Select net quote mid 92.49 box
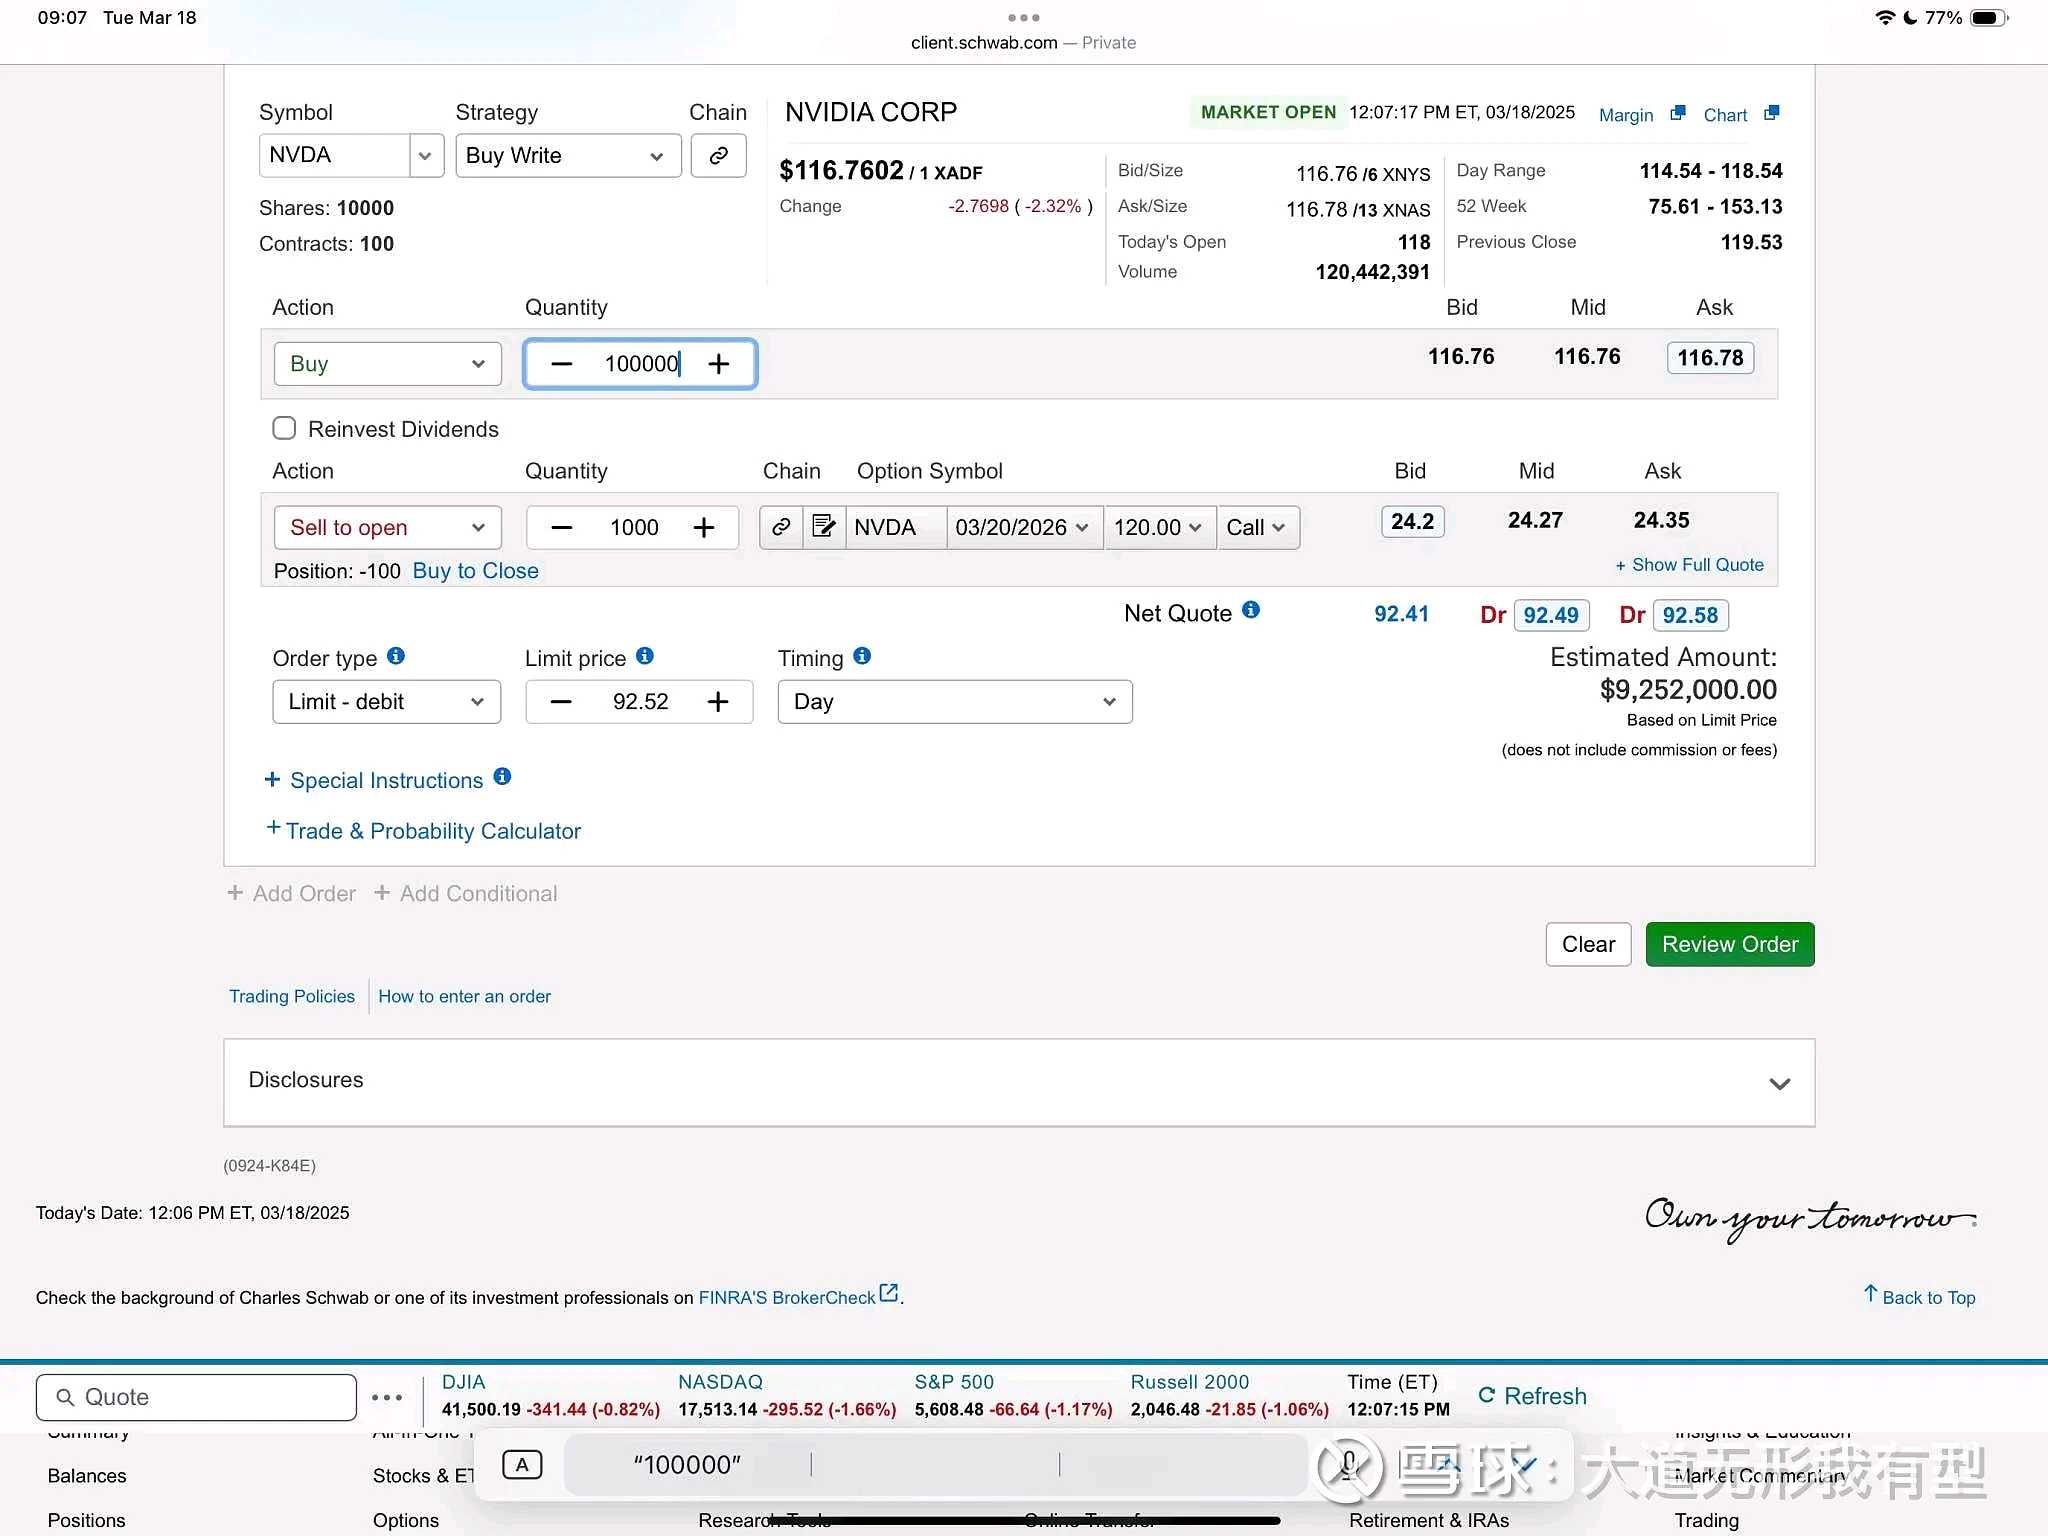Screen dimensions: 2048x1536 (1551, 615)
